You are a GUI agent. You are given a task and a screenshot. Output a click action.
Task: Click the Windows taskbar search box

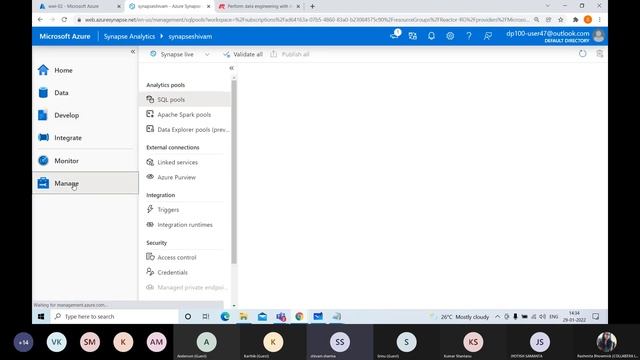[x=115, y=316]
